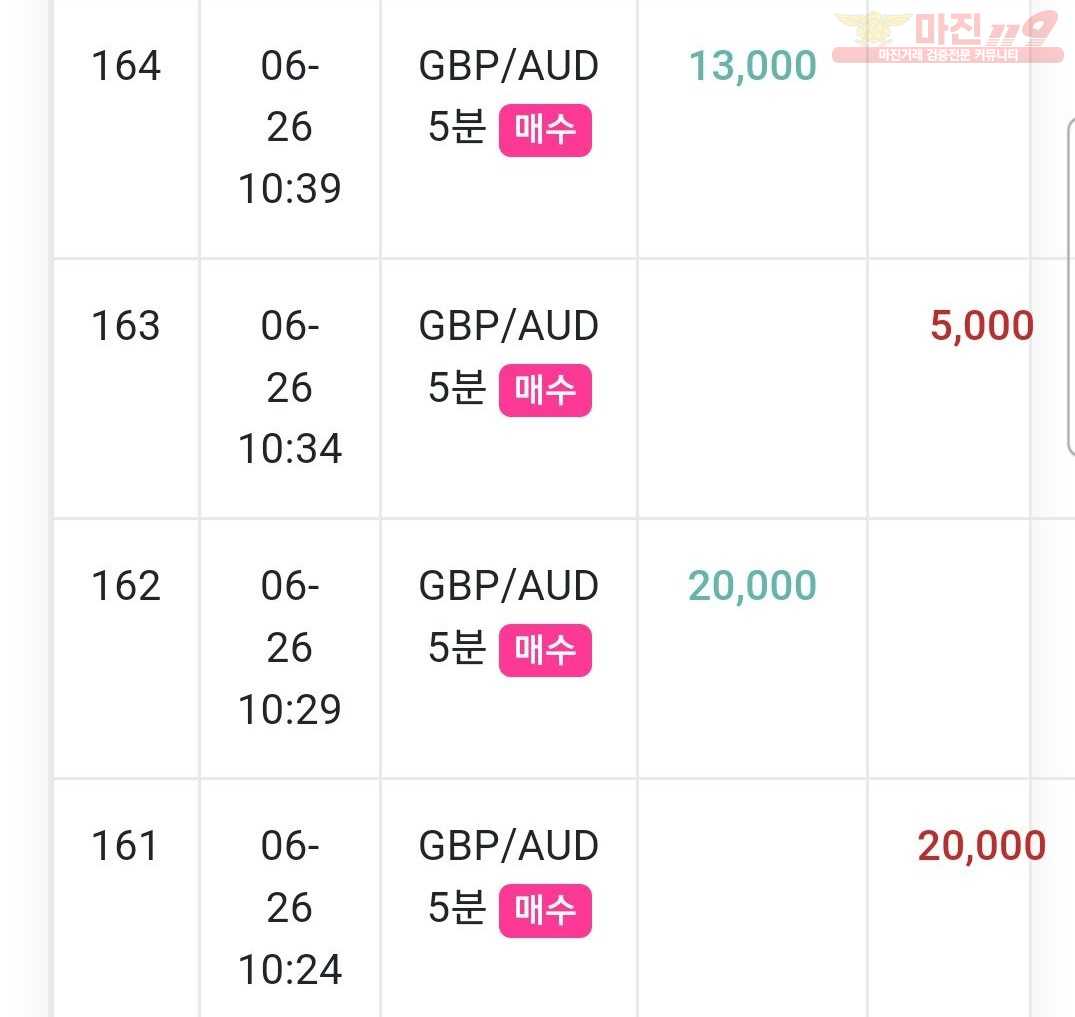Click the 06-26 10:29 timestamp

[290, 647]
